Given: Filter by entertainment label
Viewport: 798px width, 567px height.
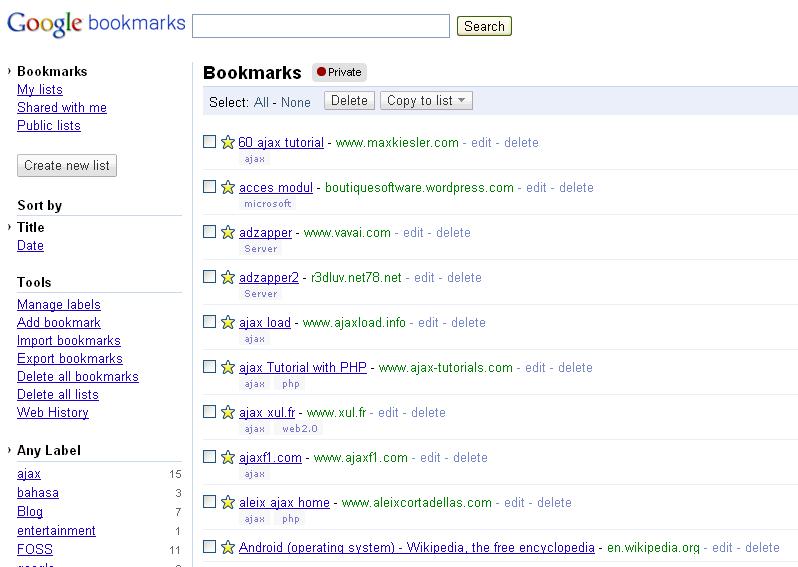Looking at the screenshot, I should click(56, 530).
